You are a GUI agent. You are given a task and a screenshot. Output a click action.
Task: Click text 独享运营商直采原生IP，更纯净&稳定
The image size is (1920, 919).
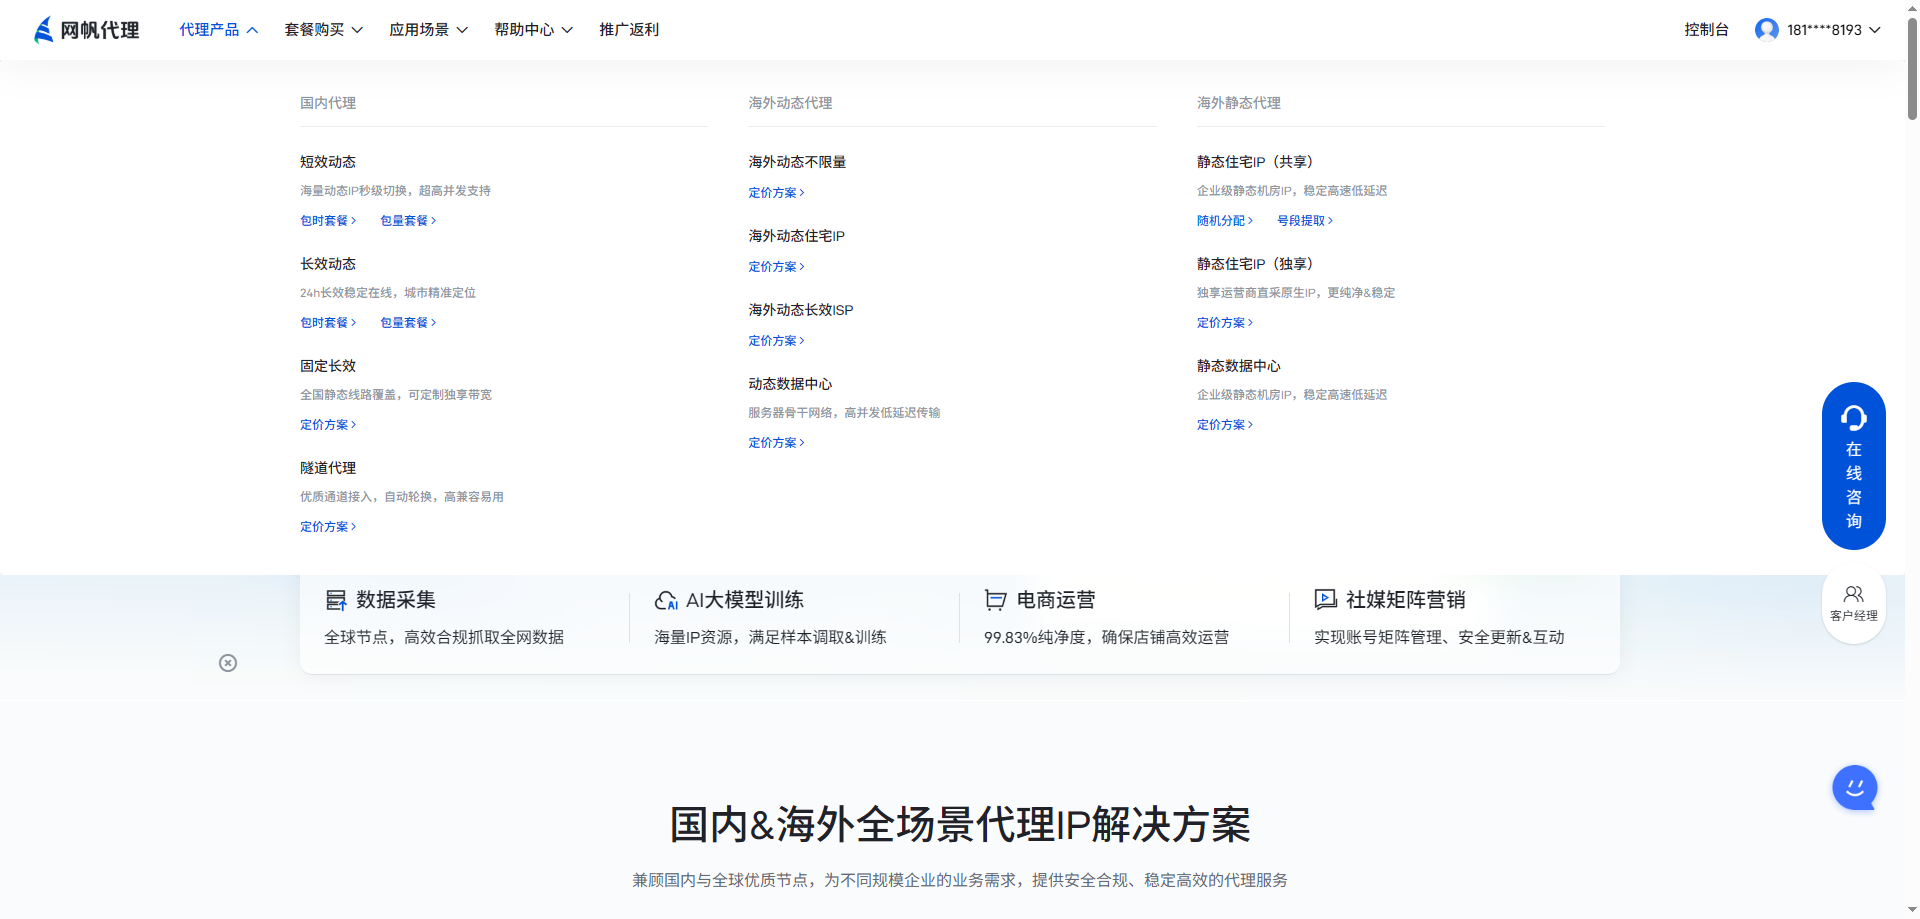coord(1296,293)
